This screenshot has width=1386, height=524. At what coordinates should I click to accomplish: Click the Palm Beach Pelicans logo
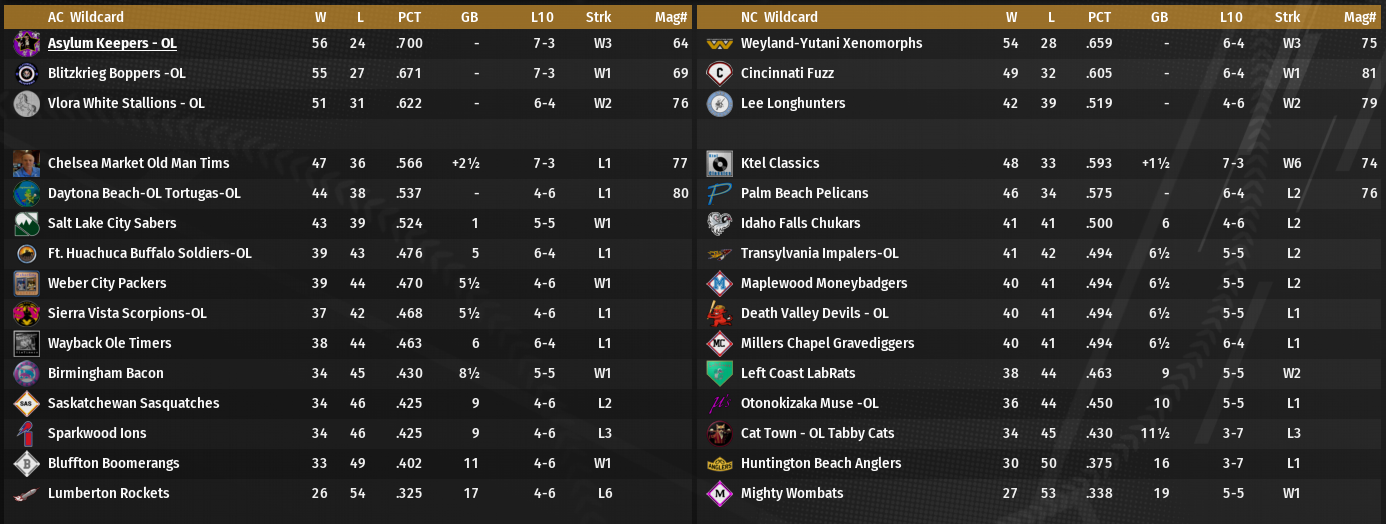(x=719, y=194)
